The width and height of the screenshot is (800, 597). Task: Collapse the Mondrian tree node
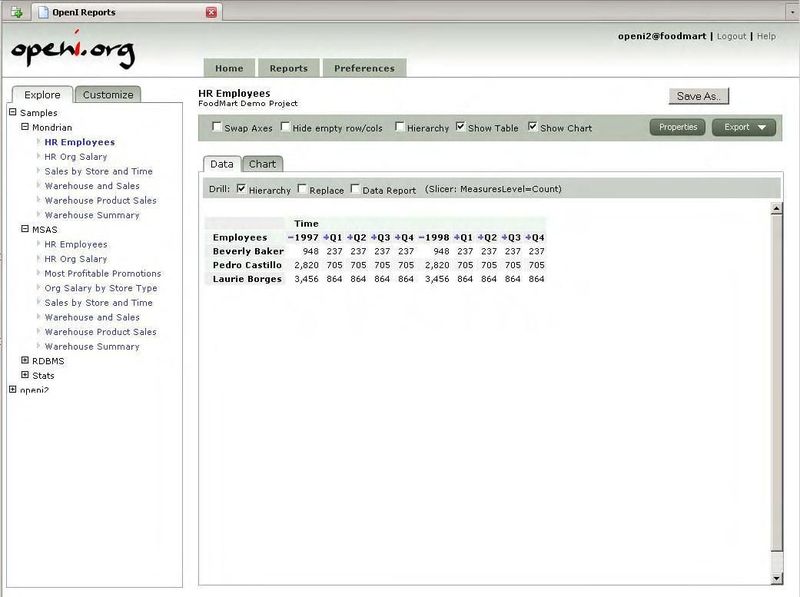25,128
